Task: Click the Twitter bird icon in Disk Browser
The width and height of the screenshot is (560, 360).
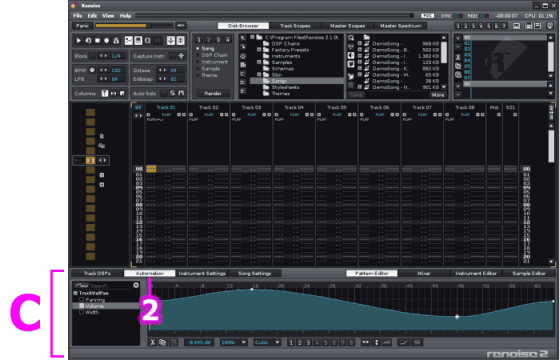Action: click(351, 76)
